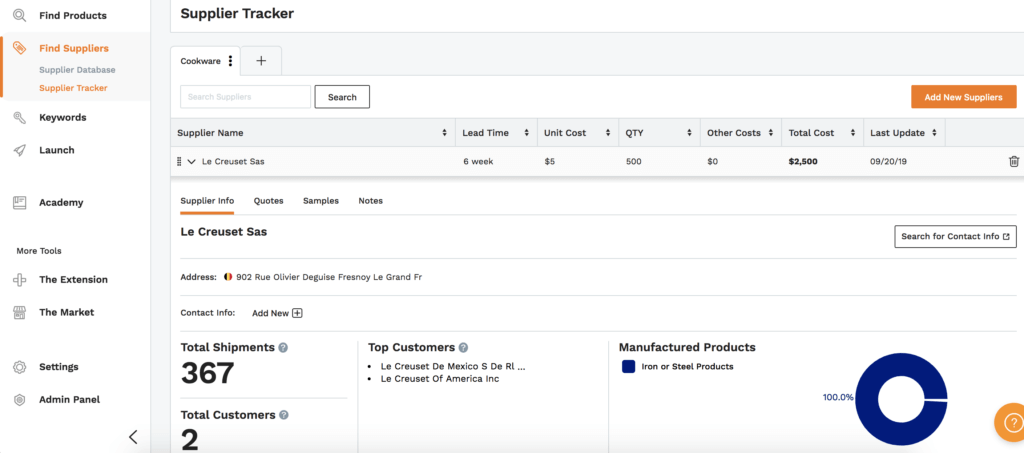
Task: Click the Search button
Action: (x=342, y=97)
